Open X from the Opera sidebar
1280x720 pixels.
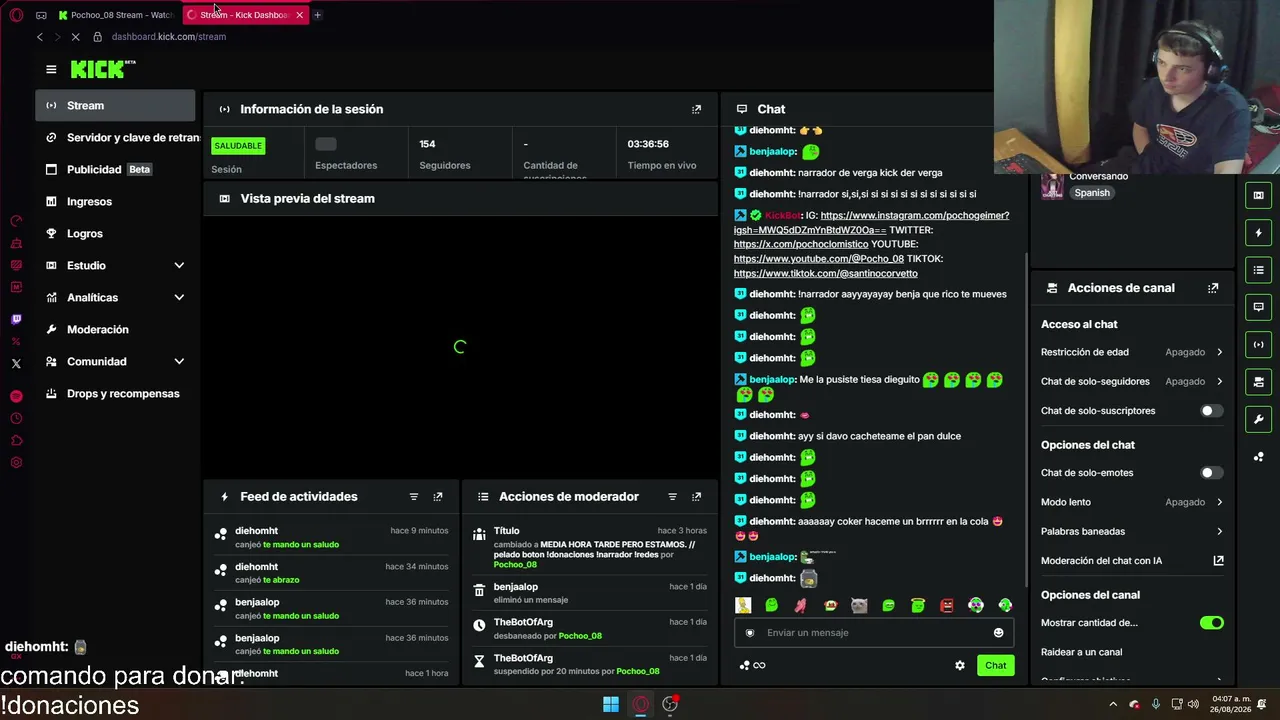click(x=16, y=364)
